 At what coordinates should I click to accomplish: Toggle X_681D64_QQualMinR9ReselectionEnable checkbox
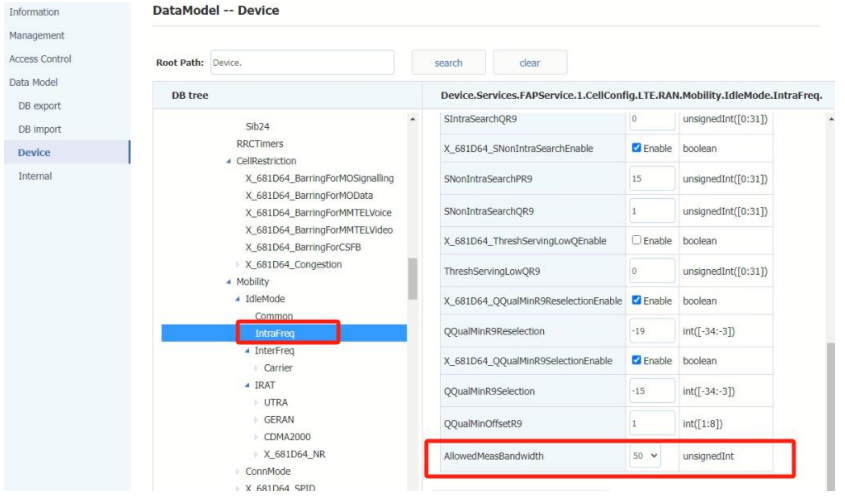[x=637, y=301]
